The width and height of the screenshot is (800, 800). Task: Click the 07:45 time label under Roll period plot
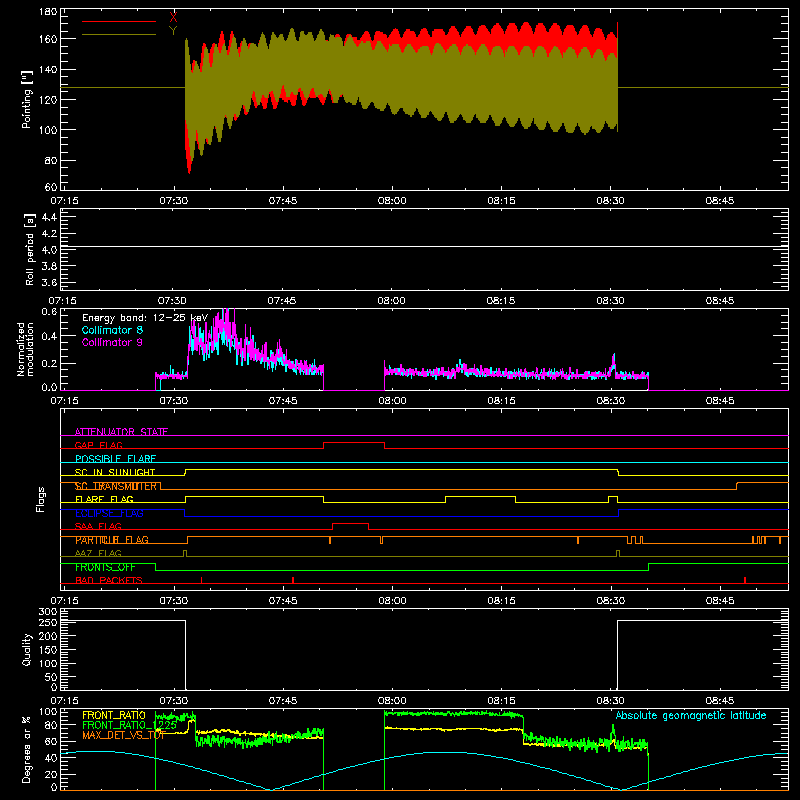[282, 301]
